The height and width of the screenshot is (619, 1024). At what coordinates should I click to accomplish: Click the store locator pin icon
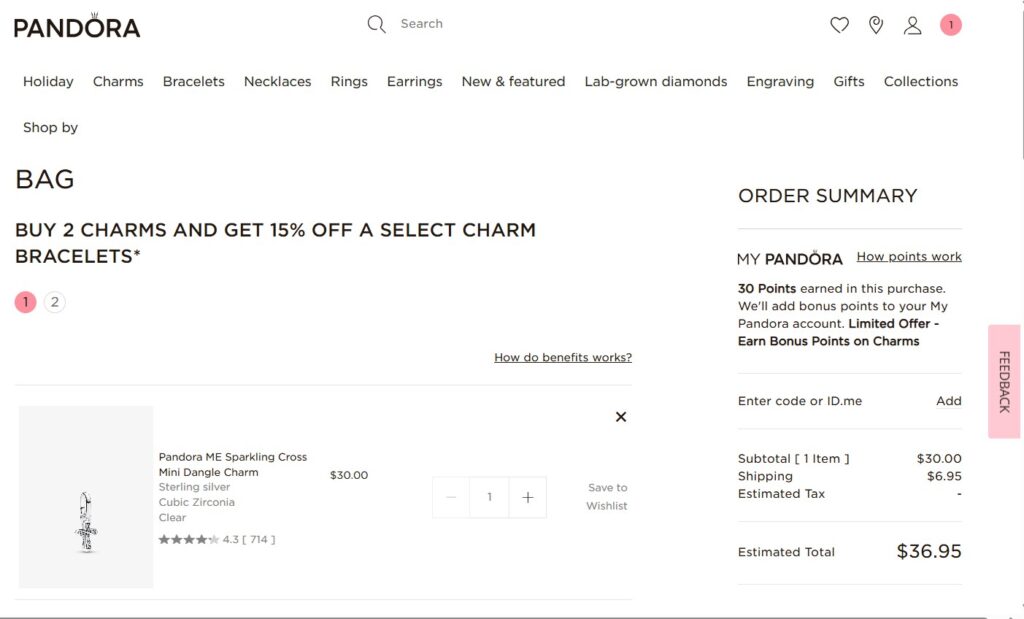(x=876, y=25)
